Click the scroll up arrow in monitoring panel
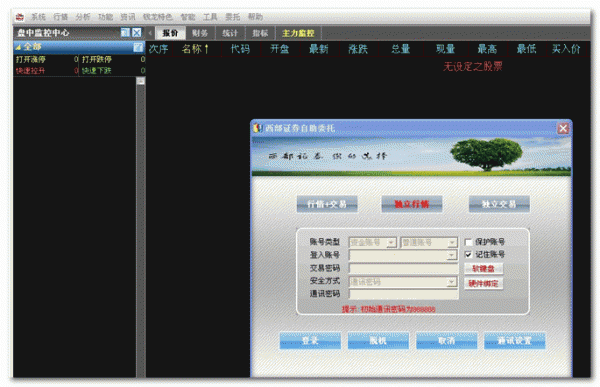This screenshot has height=387, width=600. [140, 81]
